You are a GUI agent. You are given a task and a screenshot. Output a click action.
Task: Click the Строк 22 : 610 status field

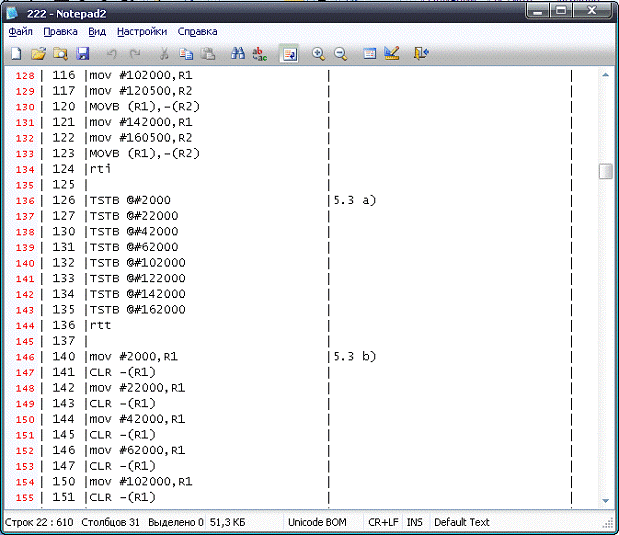(39, 522)
